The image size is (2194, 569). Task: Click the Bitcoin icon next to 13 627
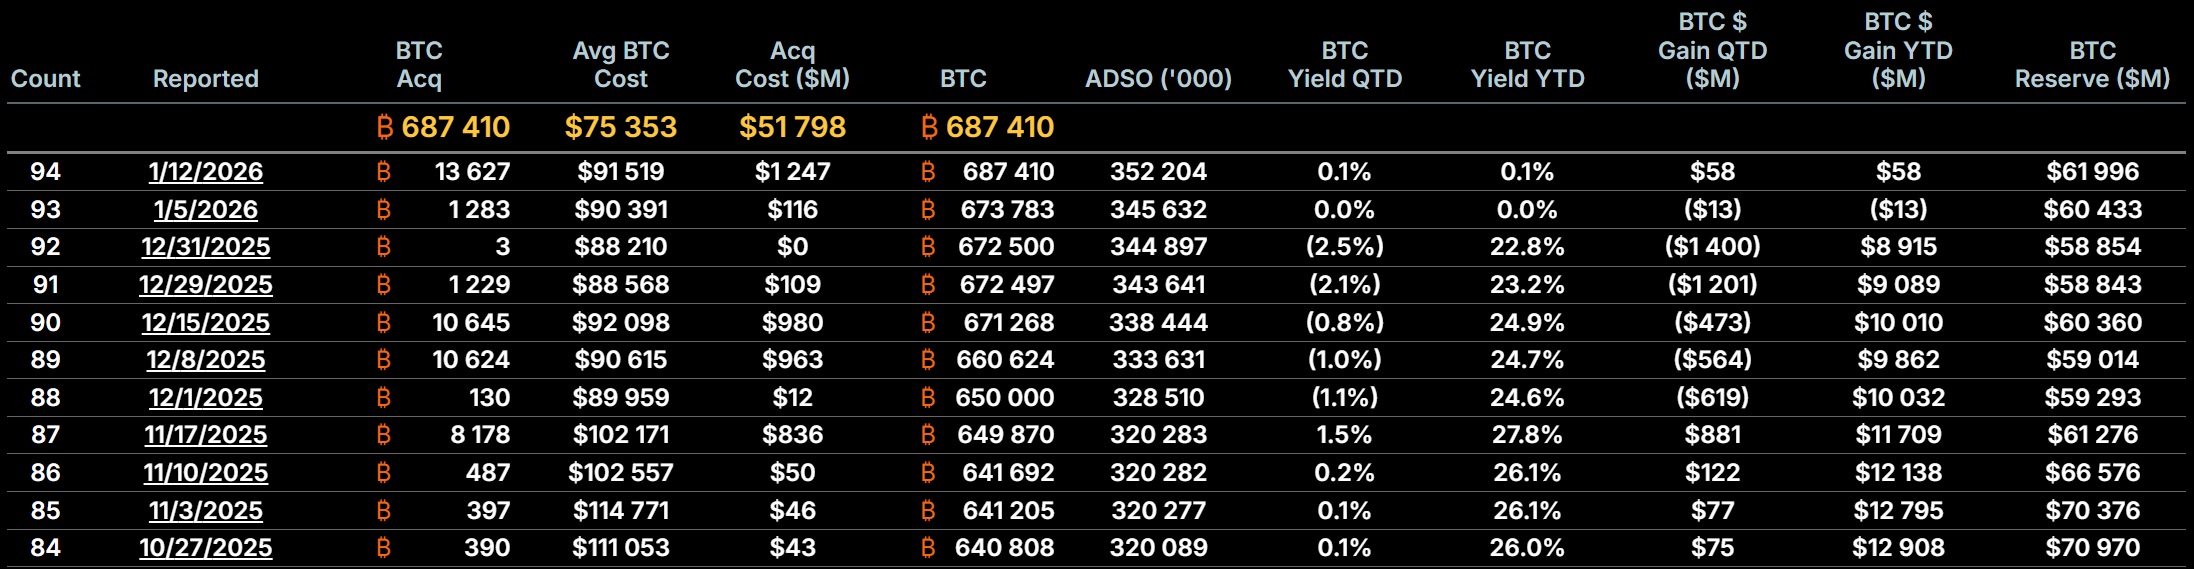pyautogui.click(x=384, y=172)
